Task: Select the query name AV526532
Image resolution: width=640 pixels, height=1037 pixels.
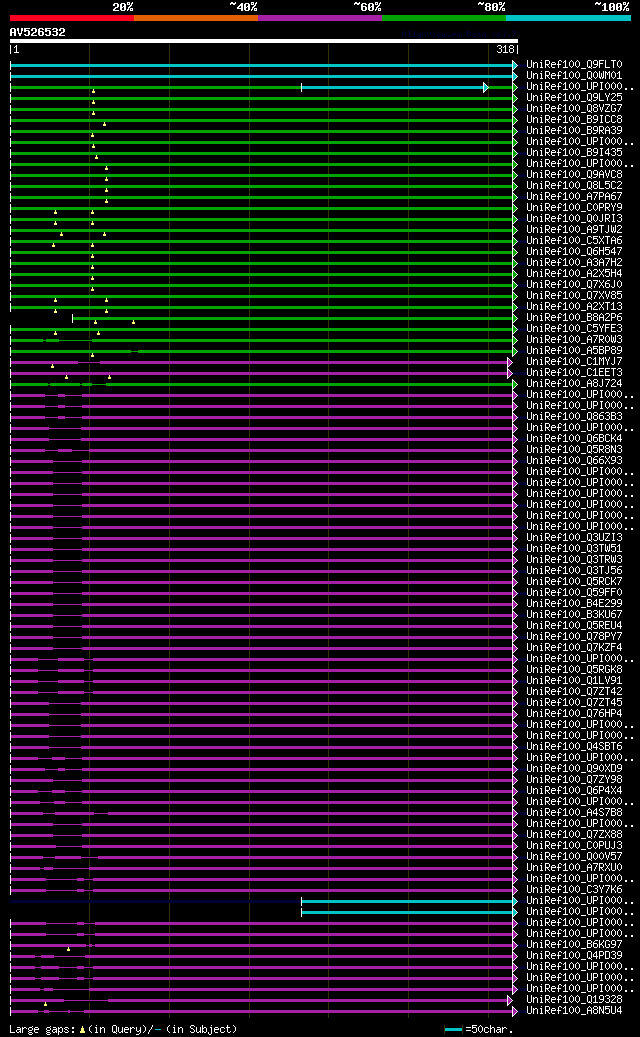Action: tap(38, 32)
